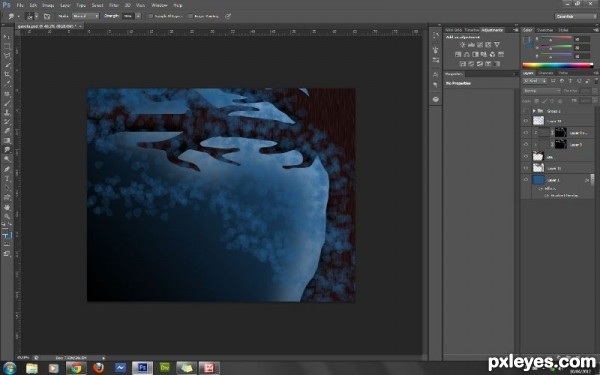Open the Strength slider dropdown arrow

tap(138, 16)
